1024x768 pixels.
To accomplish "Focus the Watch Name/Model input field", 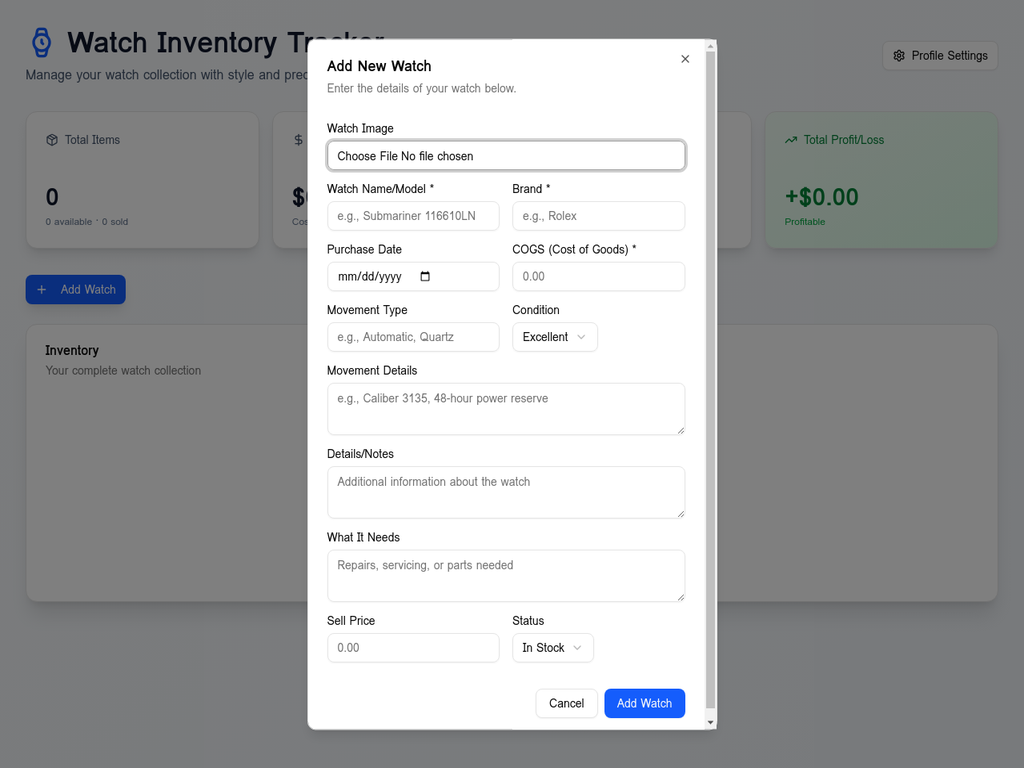I will pos(413,216).
